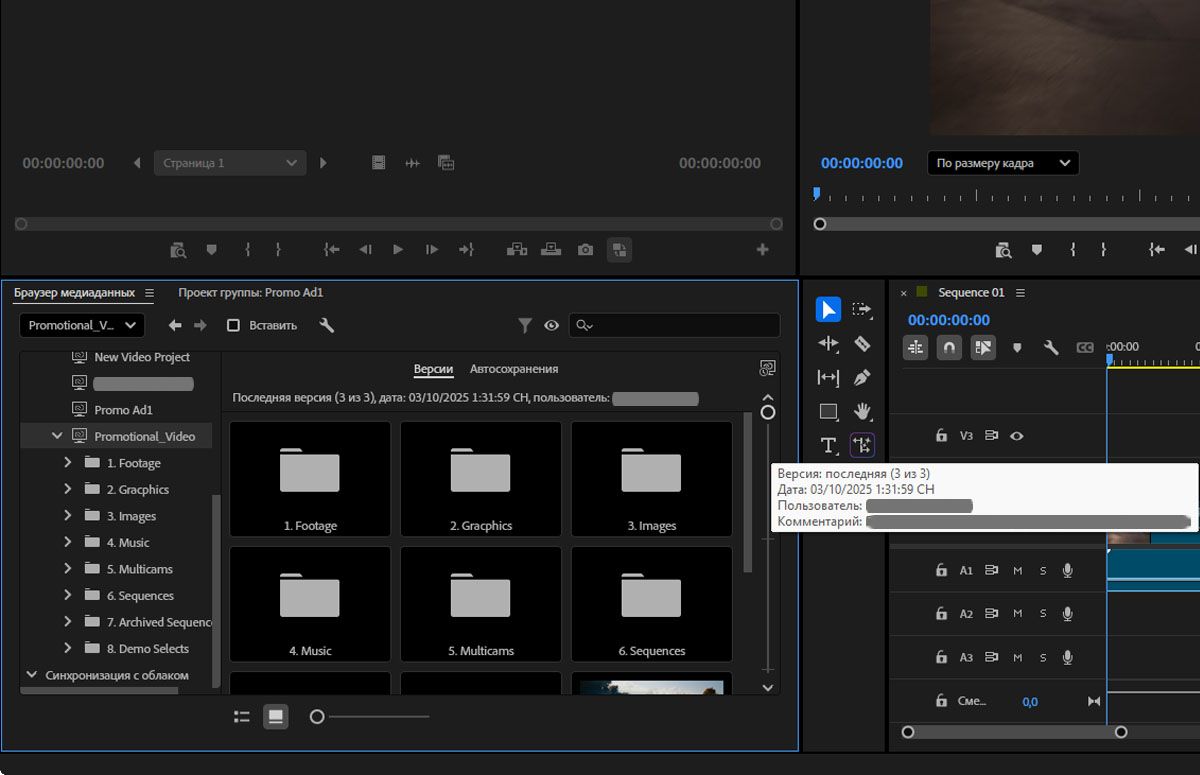Click the thumbnail size slider handle
The height and width of the screenshot is (775, 1200).
(317, 716)
